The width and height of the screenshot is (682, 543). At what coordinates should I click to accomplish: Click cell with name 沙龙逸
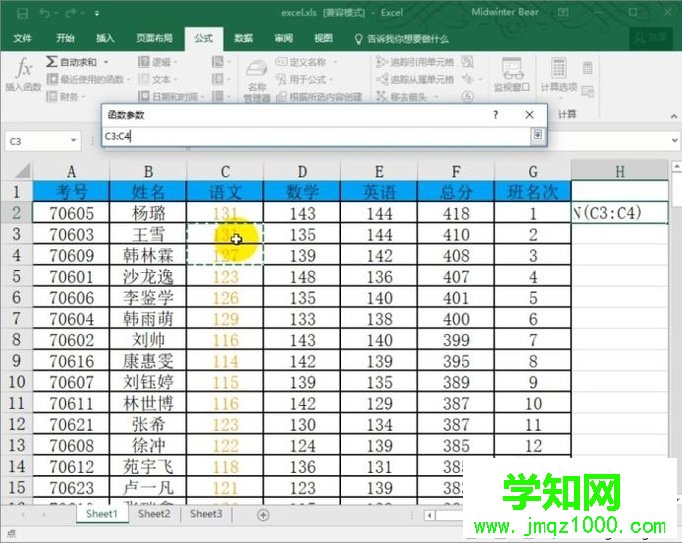pos(148,276)
